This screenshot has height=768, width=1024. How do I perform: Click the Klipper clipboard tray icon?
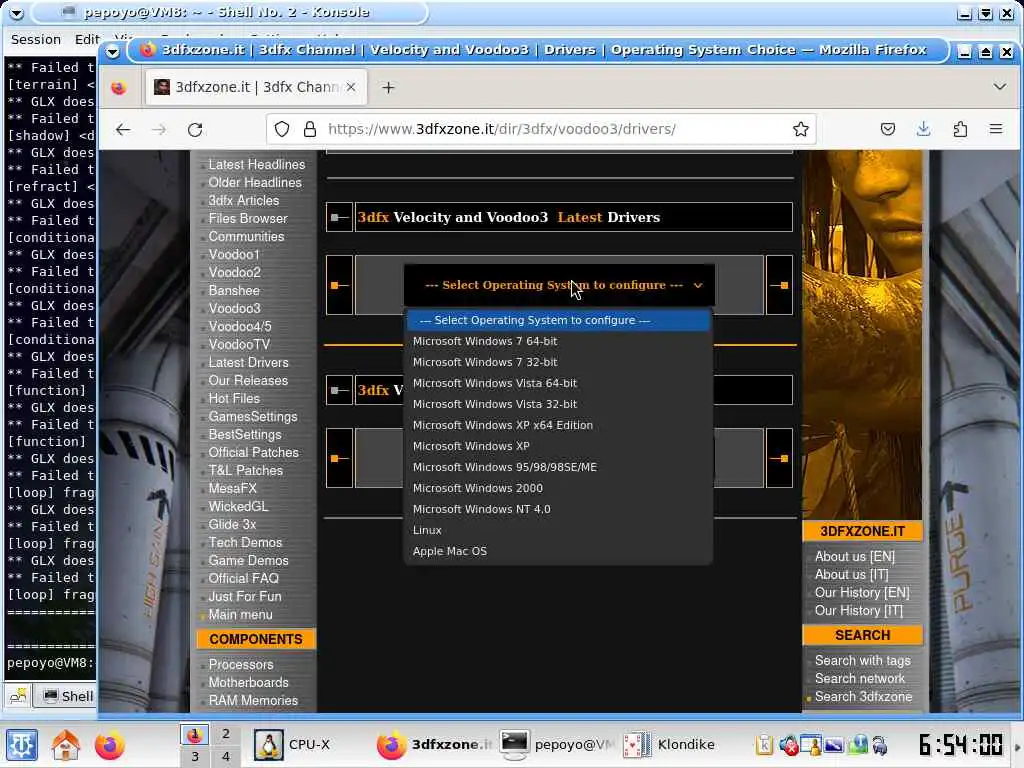click(x=764, y=744)
